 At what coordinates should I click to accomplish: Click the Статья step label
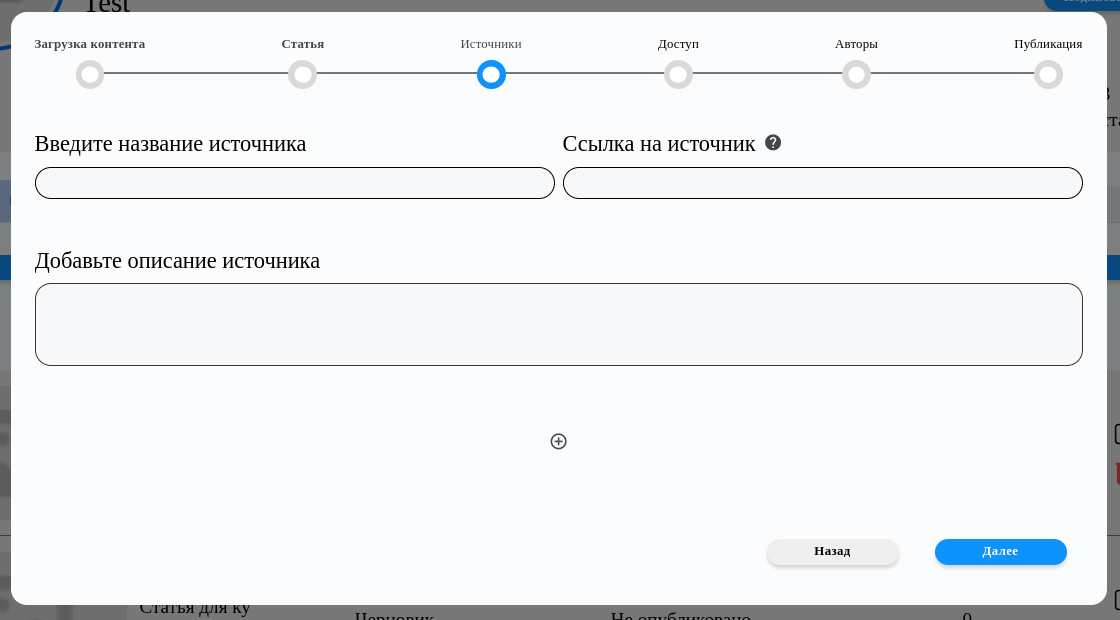303,44
